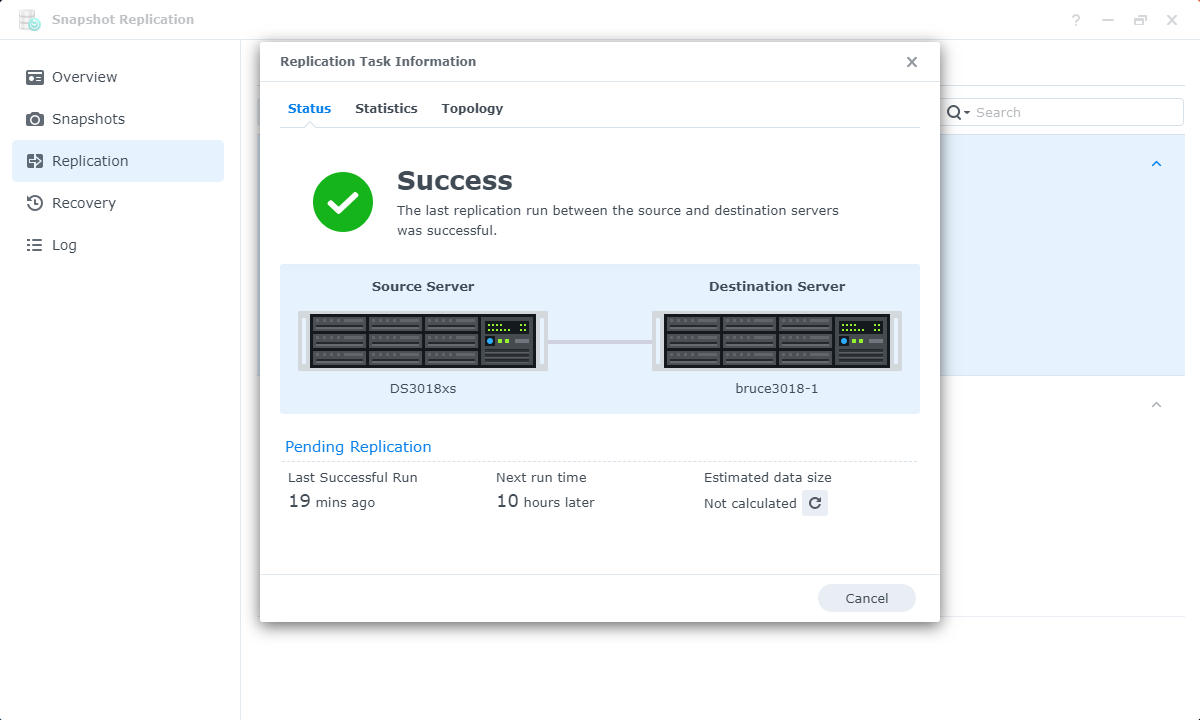Collapse the second task panel chevron

[x=1156, y=405]
